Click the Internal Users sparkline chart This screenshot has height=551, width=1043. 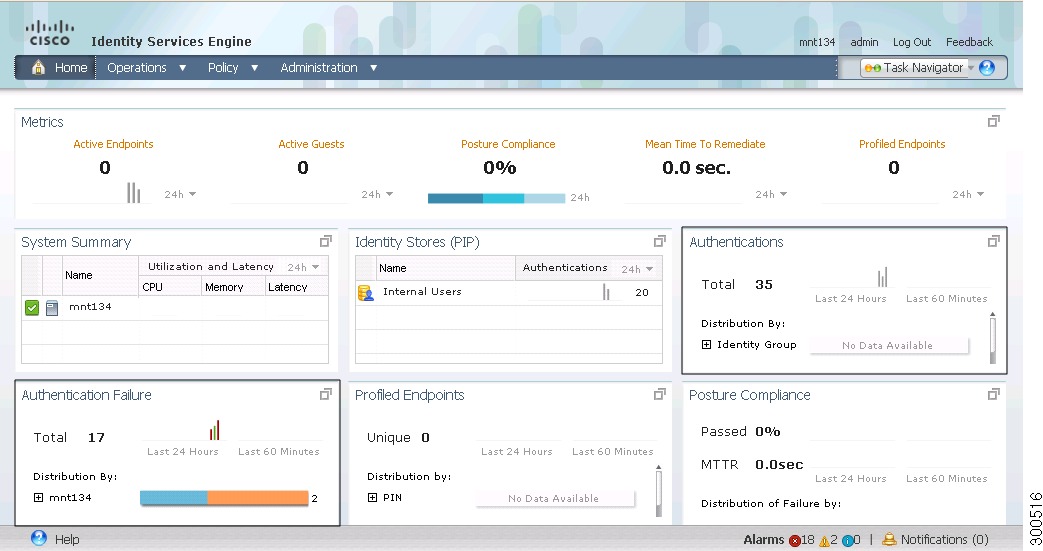606,291
